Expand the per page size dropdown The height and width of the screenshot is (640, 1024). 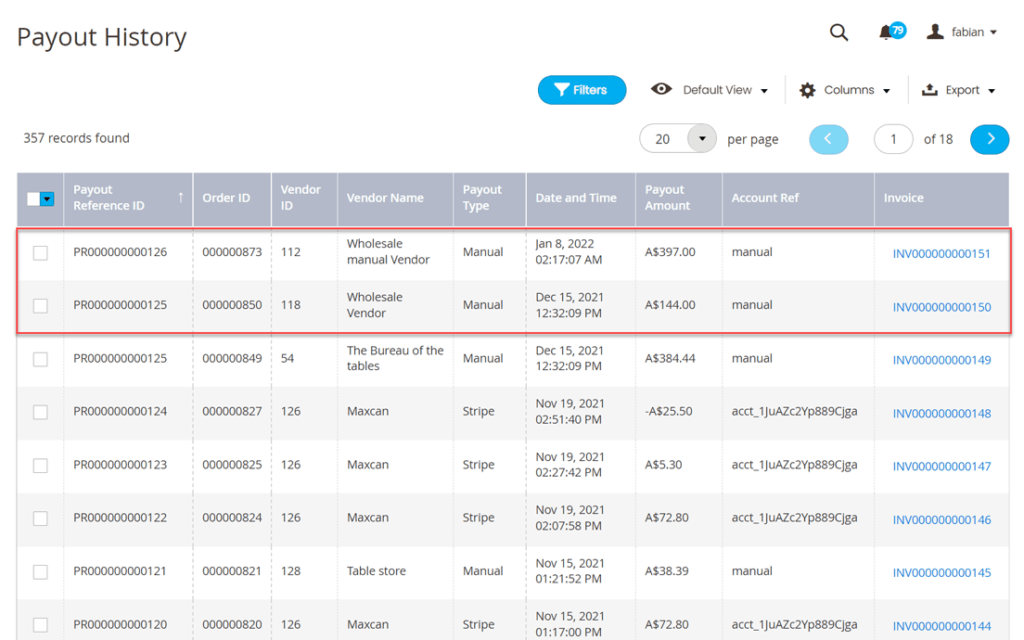pyautogui.click(x=702, y=139)
